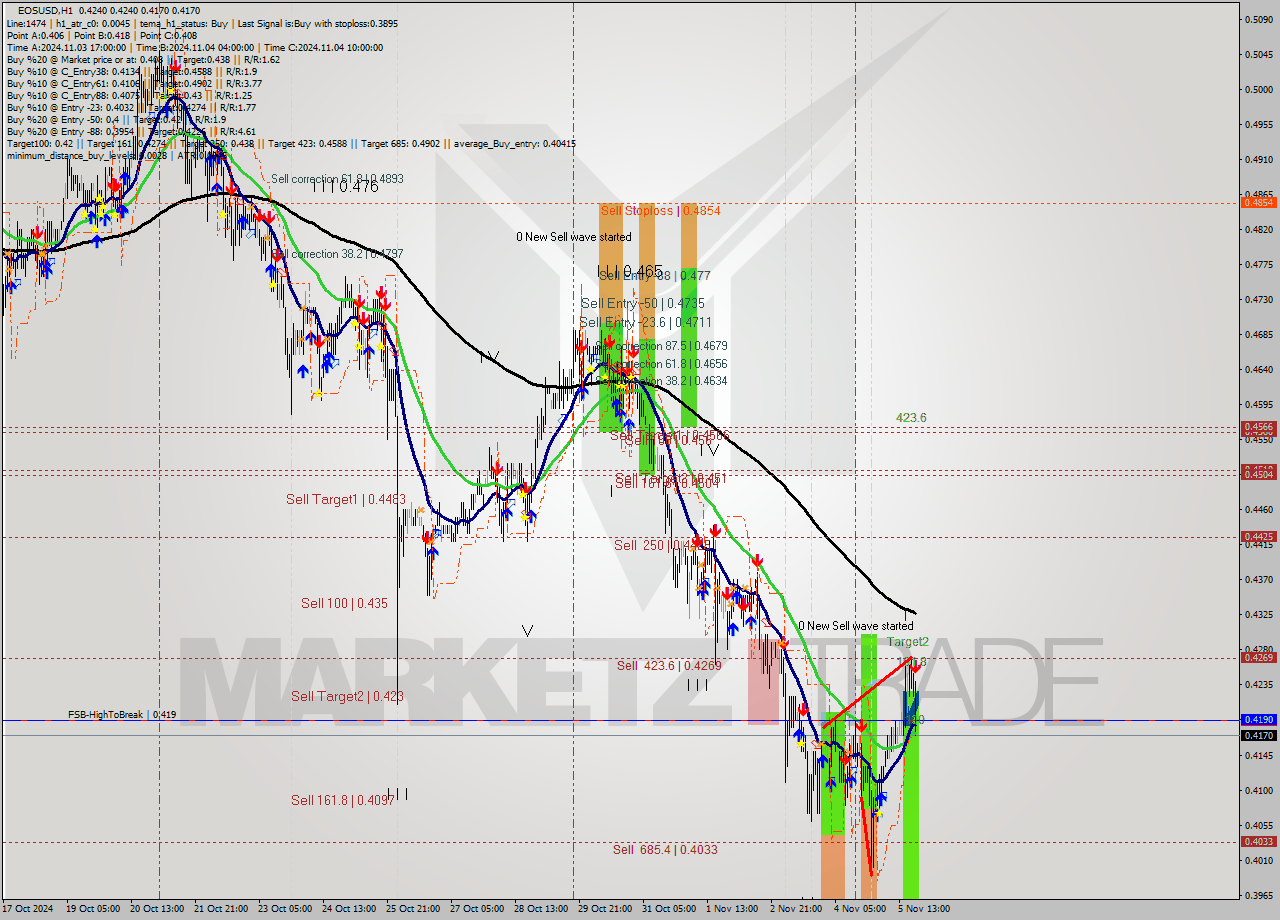Click the '2 Nov 21:00' time label
This screenshot has width=1280, height=920.
point(796,909)
